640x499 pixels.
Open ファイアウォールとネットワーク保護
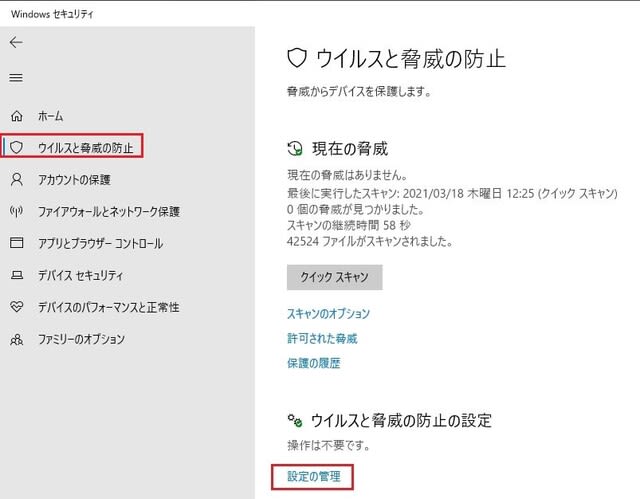(109, 211)
